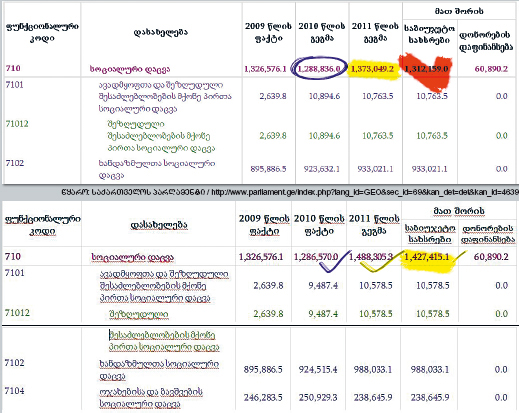Click the yellow-highlighted value 1,427,415.1
The height and width of the screenshot is (413, 519).
click(427, 257)
